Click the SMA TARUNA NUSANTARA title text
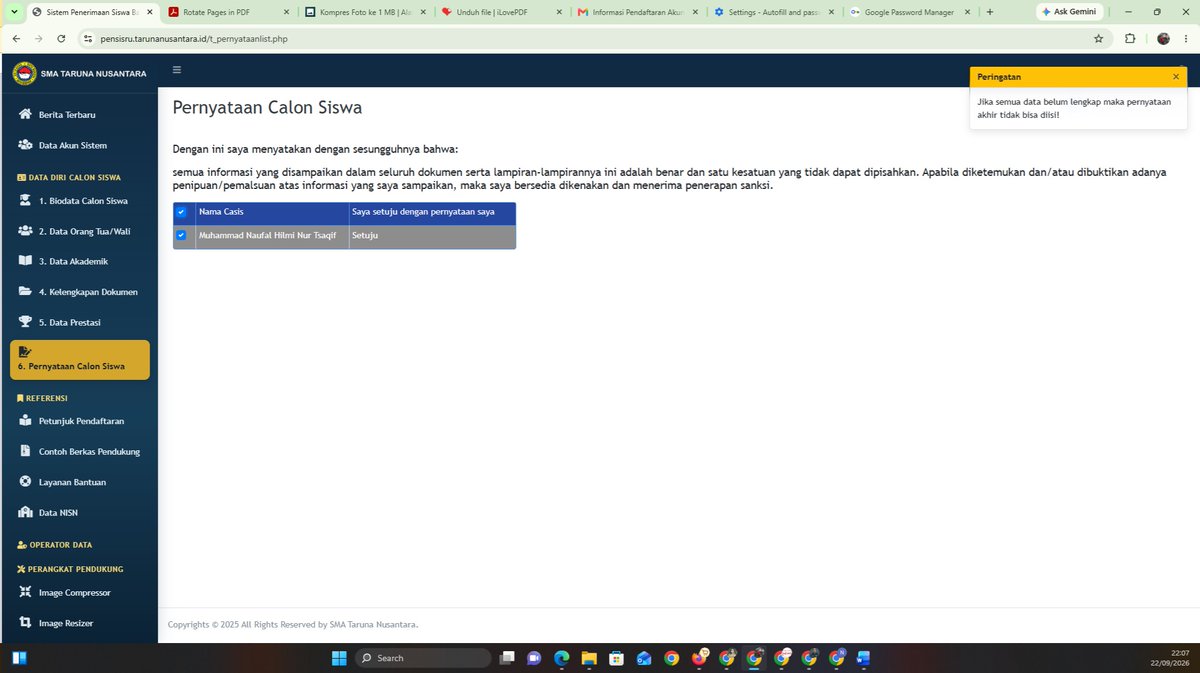Screen dimensions: 1200x673 click(x=93, y=73)
